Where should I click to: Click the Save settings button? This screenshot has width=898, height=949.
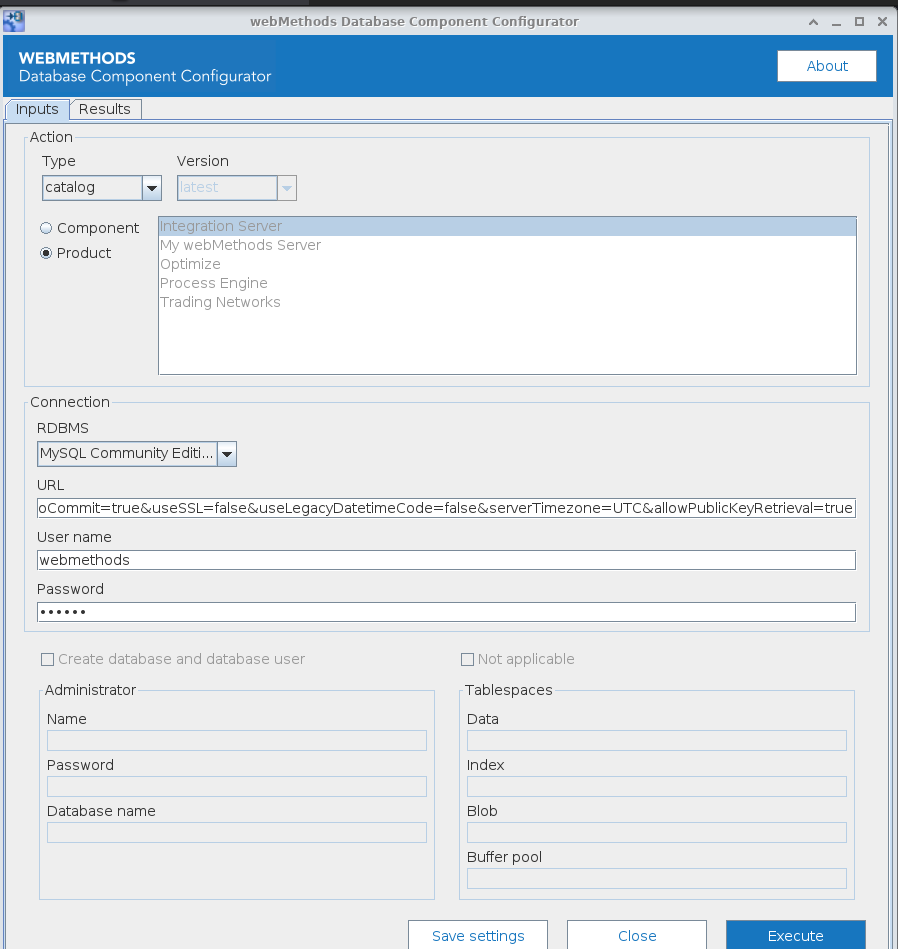478,935
